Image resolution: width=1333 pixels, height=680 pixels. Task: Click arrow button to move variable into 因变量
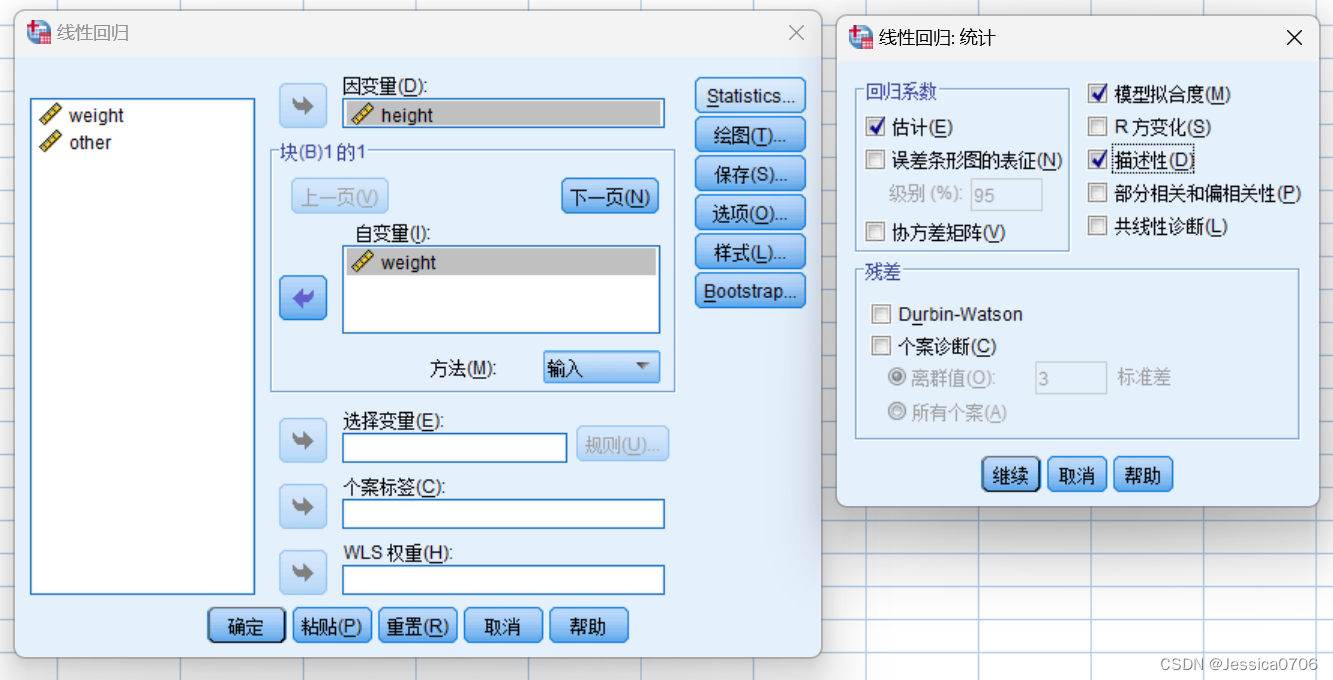point(303,106)
